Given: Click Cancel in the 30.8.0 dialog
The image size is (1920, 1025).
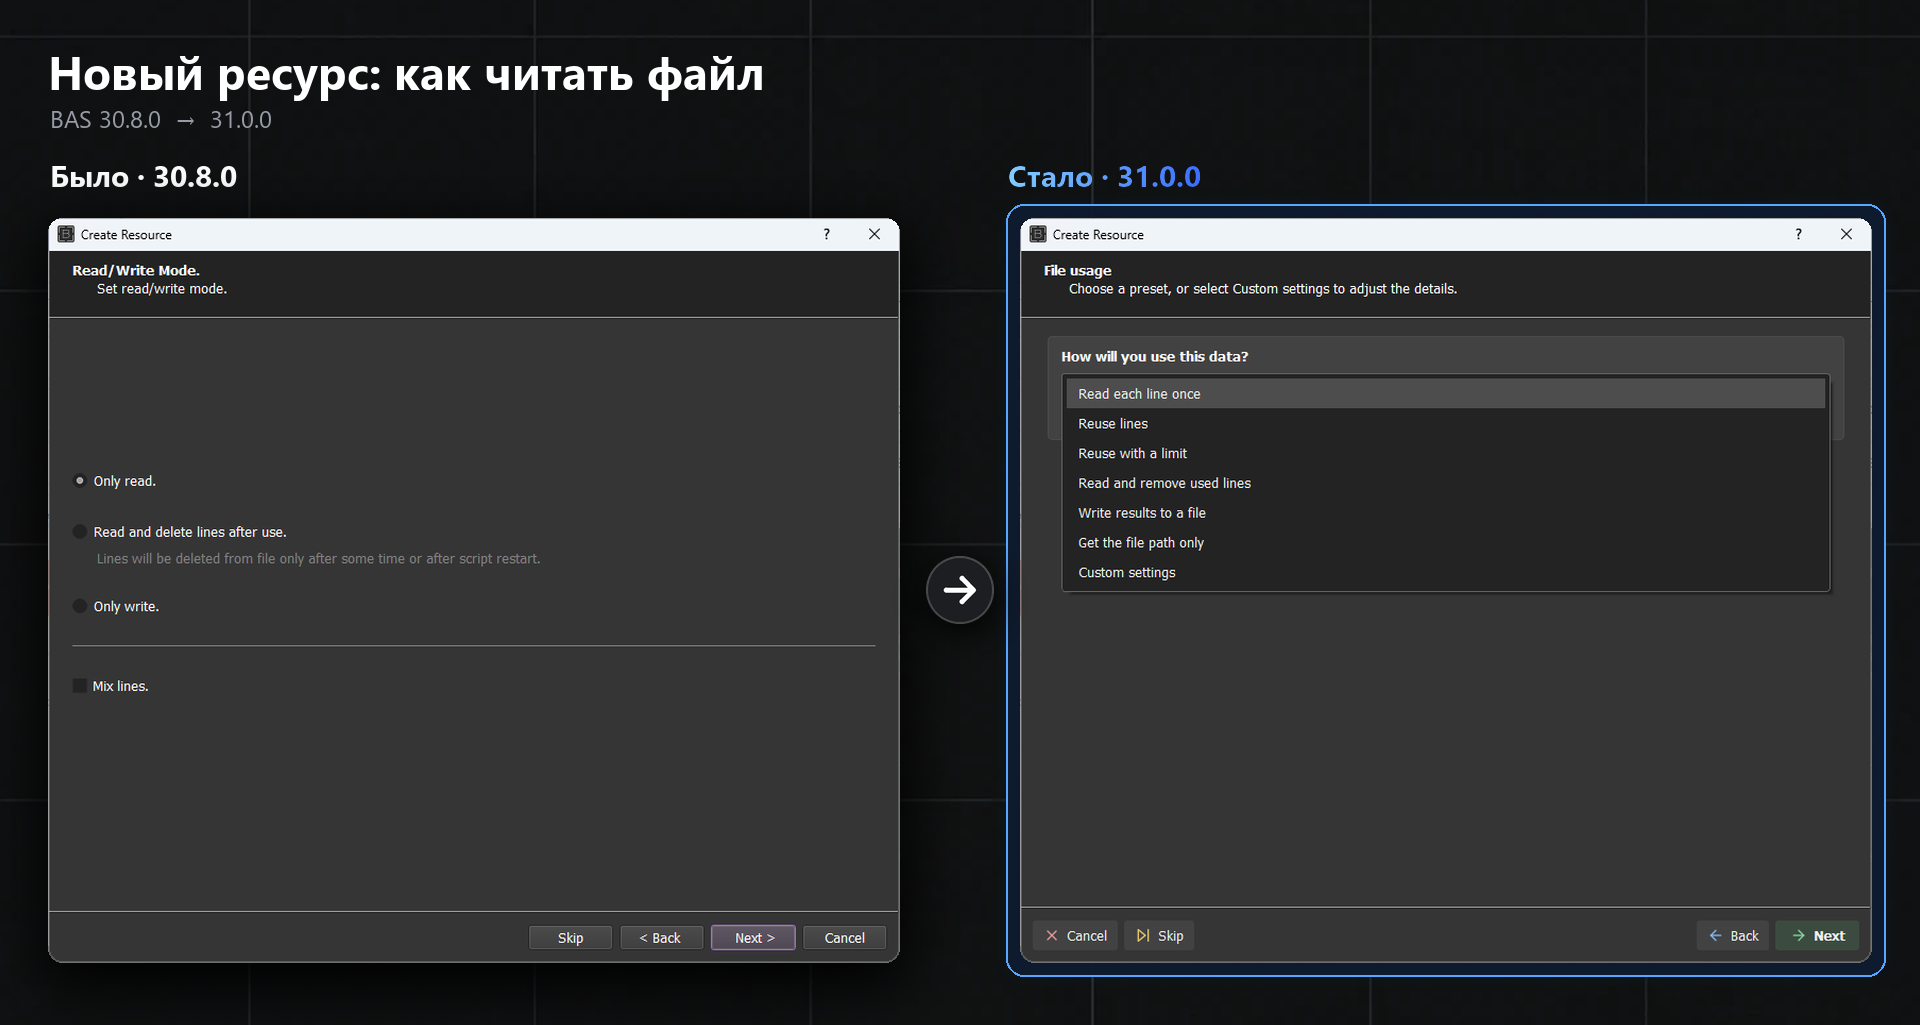Looking at the screenshot, I should (x=844, y=938).
